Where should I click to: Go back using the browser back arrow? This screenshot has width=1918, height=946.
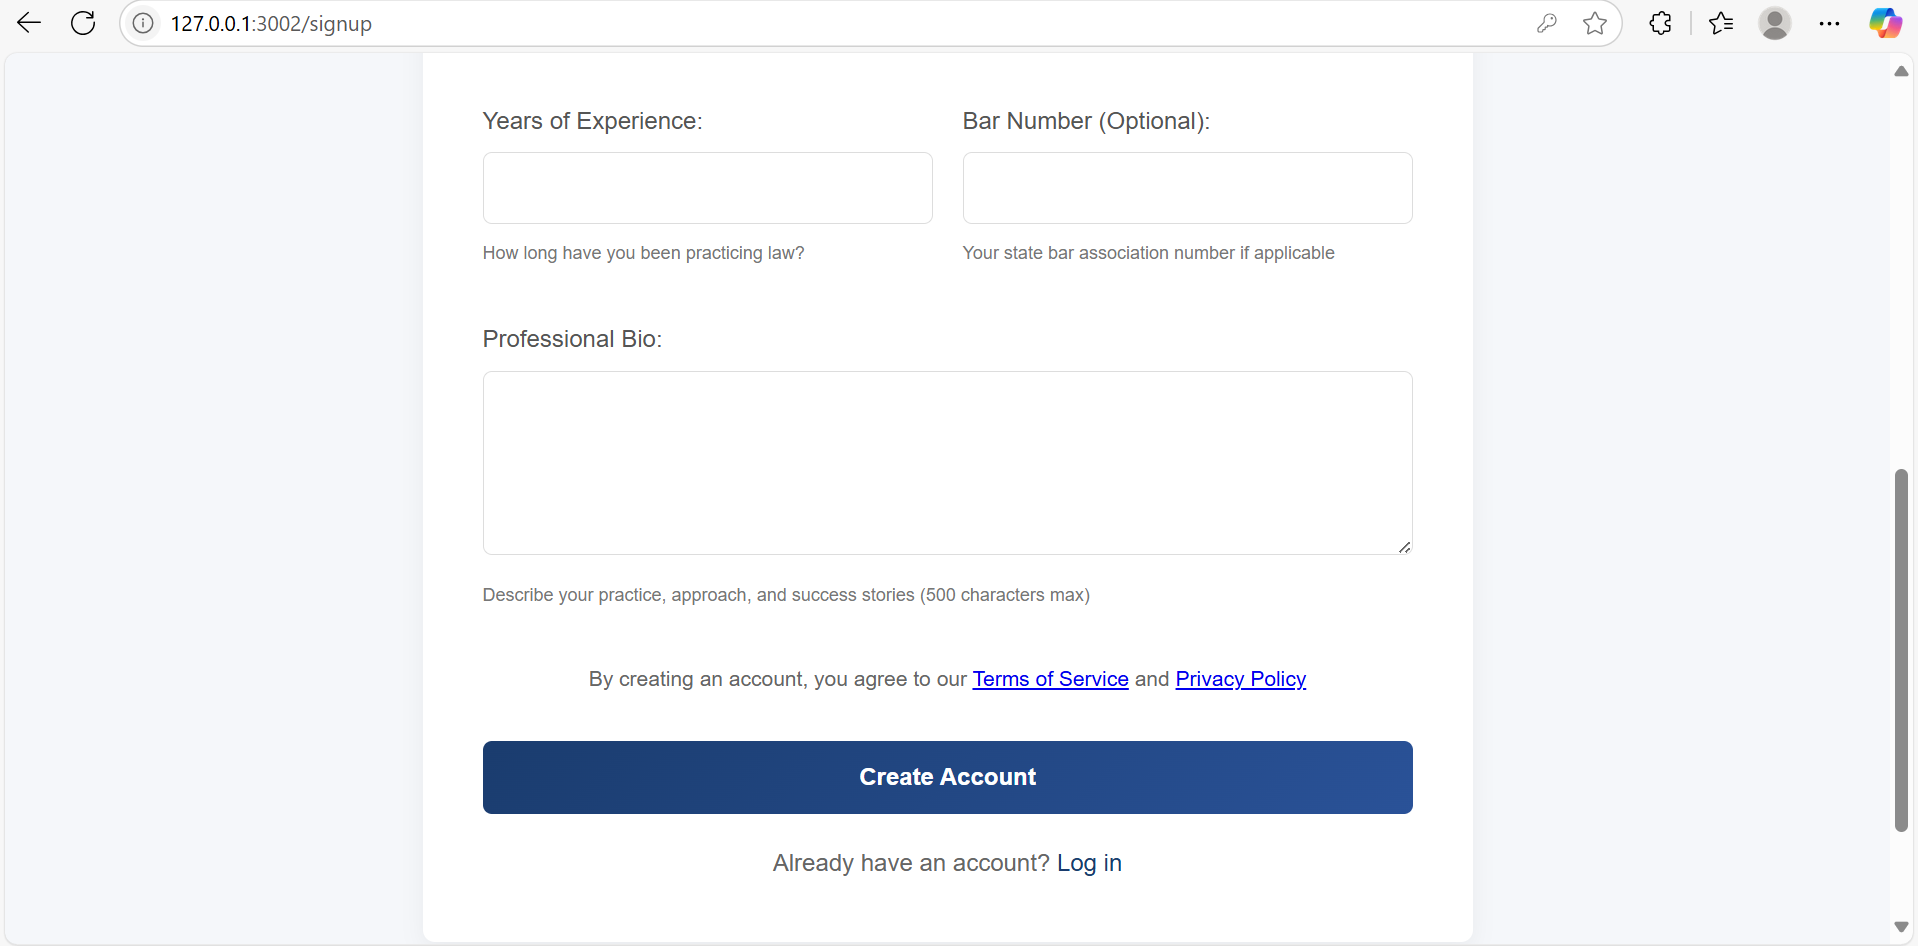pyautogui.click(x=29, y=23)
